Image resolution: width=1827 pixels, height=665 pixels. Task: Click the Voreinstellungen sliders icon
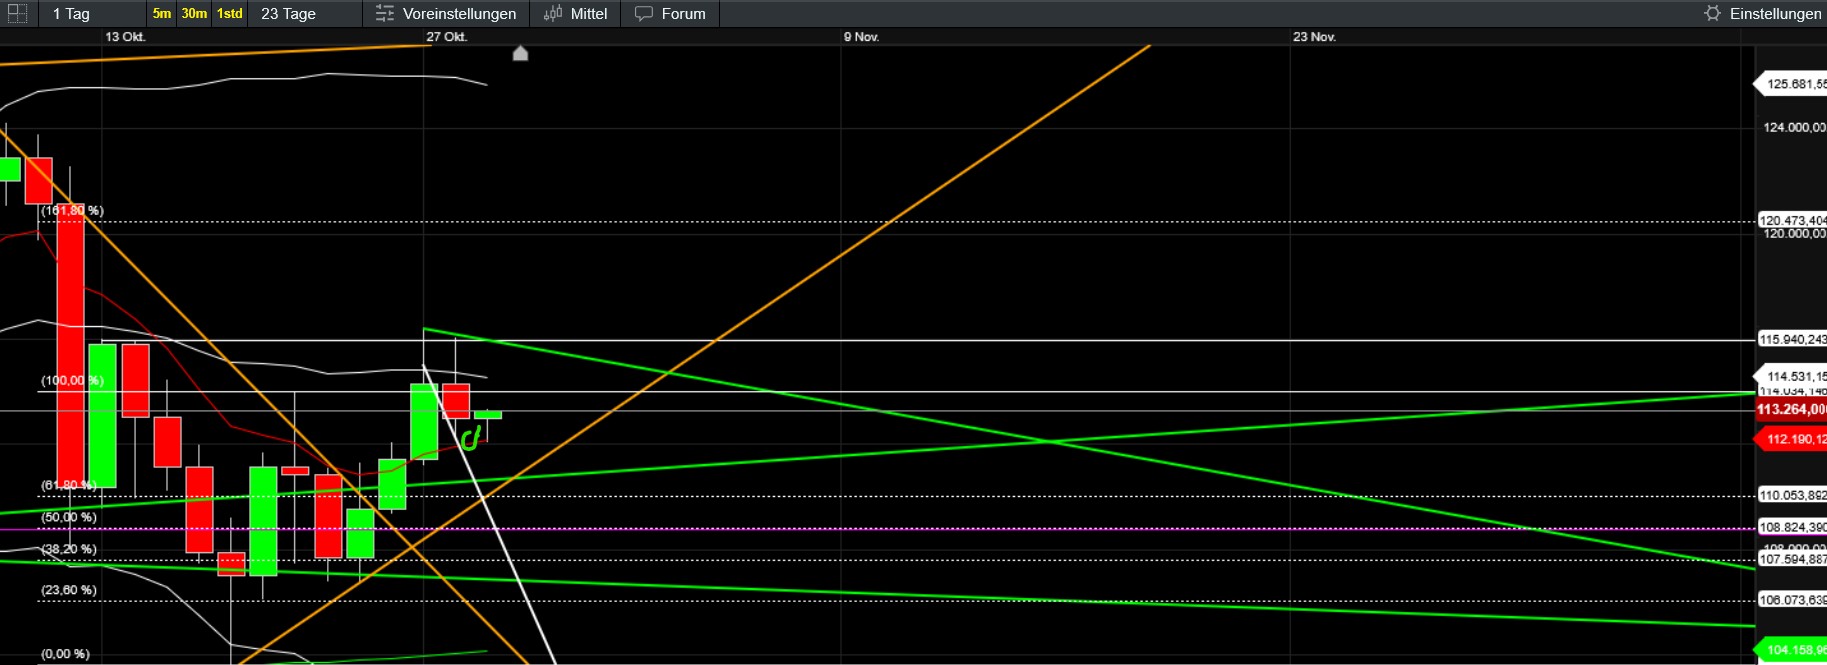385,13
